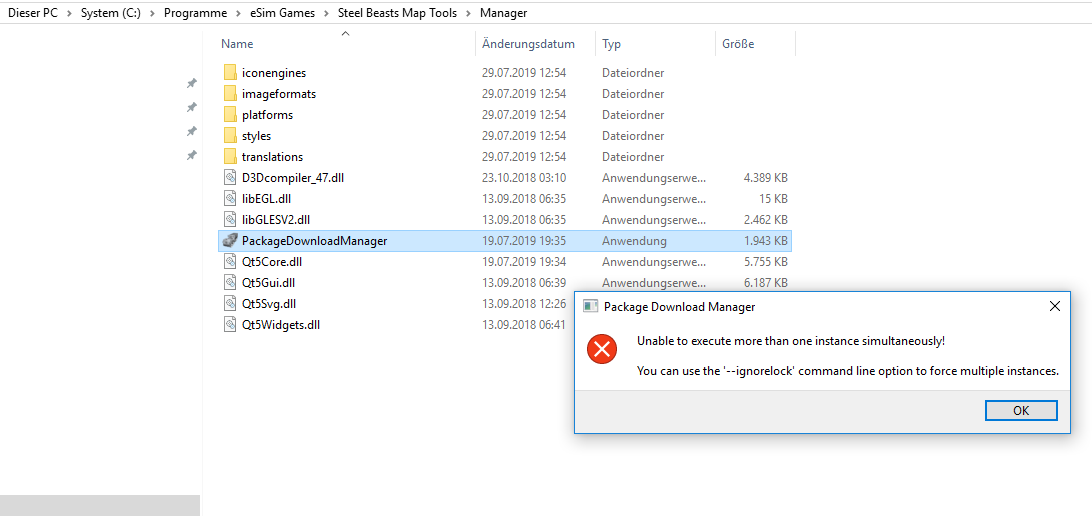Viewport: 1092px width, 516px height.
Task: Click the Typ column header
Action: (x=612, y=44)
